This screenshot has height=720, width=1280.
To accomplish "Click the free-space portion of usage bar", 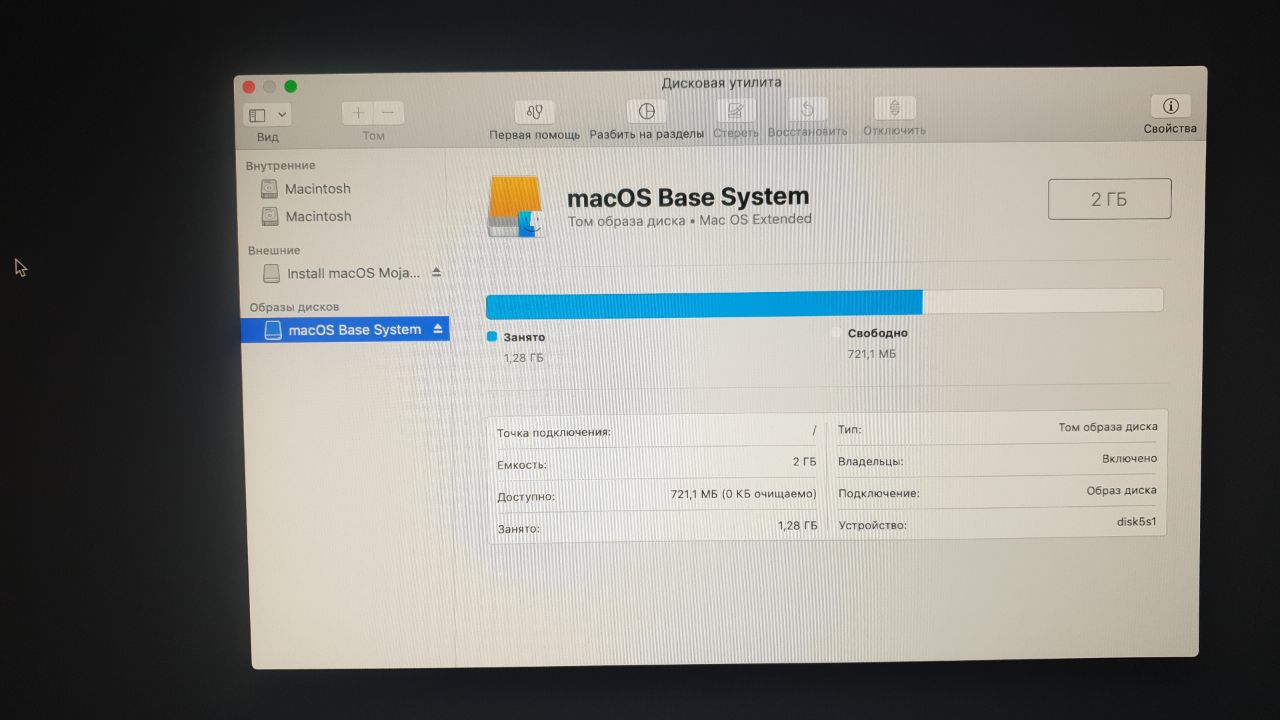I will pyautogui.click(x=1043, y=300).
